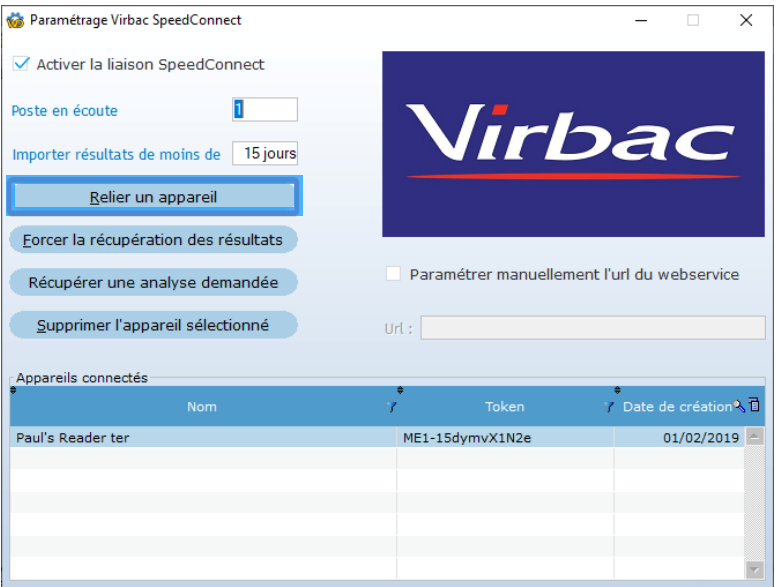776x587 pixels.
Task: Click the Poste en écoute field
Action: click(x=265, y=109)
